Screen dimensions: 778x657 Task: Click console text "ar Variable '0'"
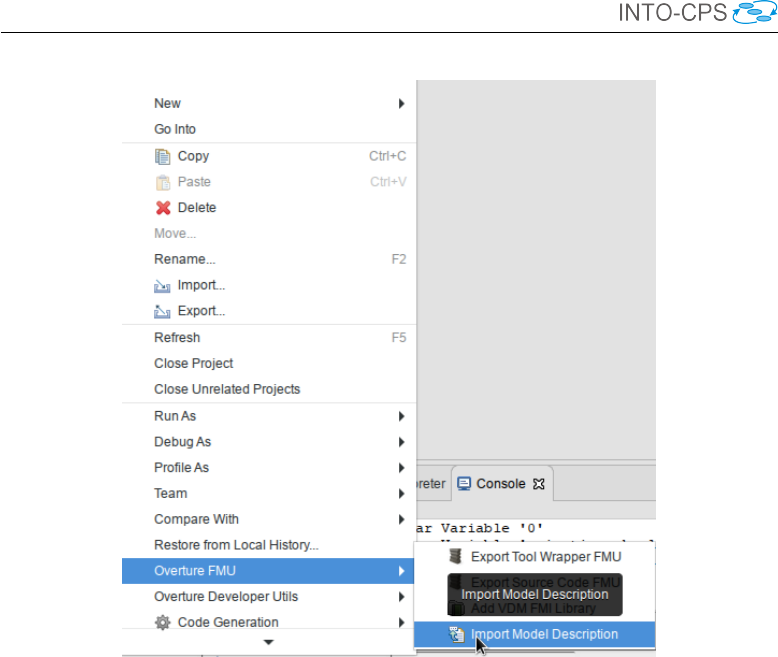[x=479, y=528]
